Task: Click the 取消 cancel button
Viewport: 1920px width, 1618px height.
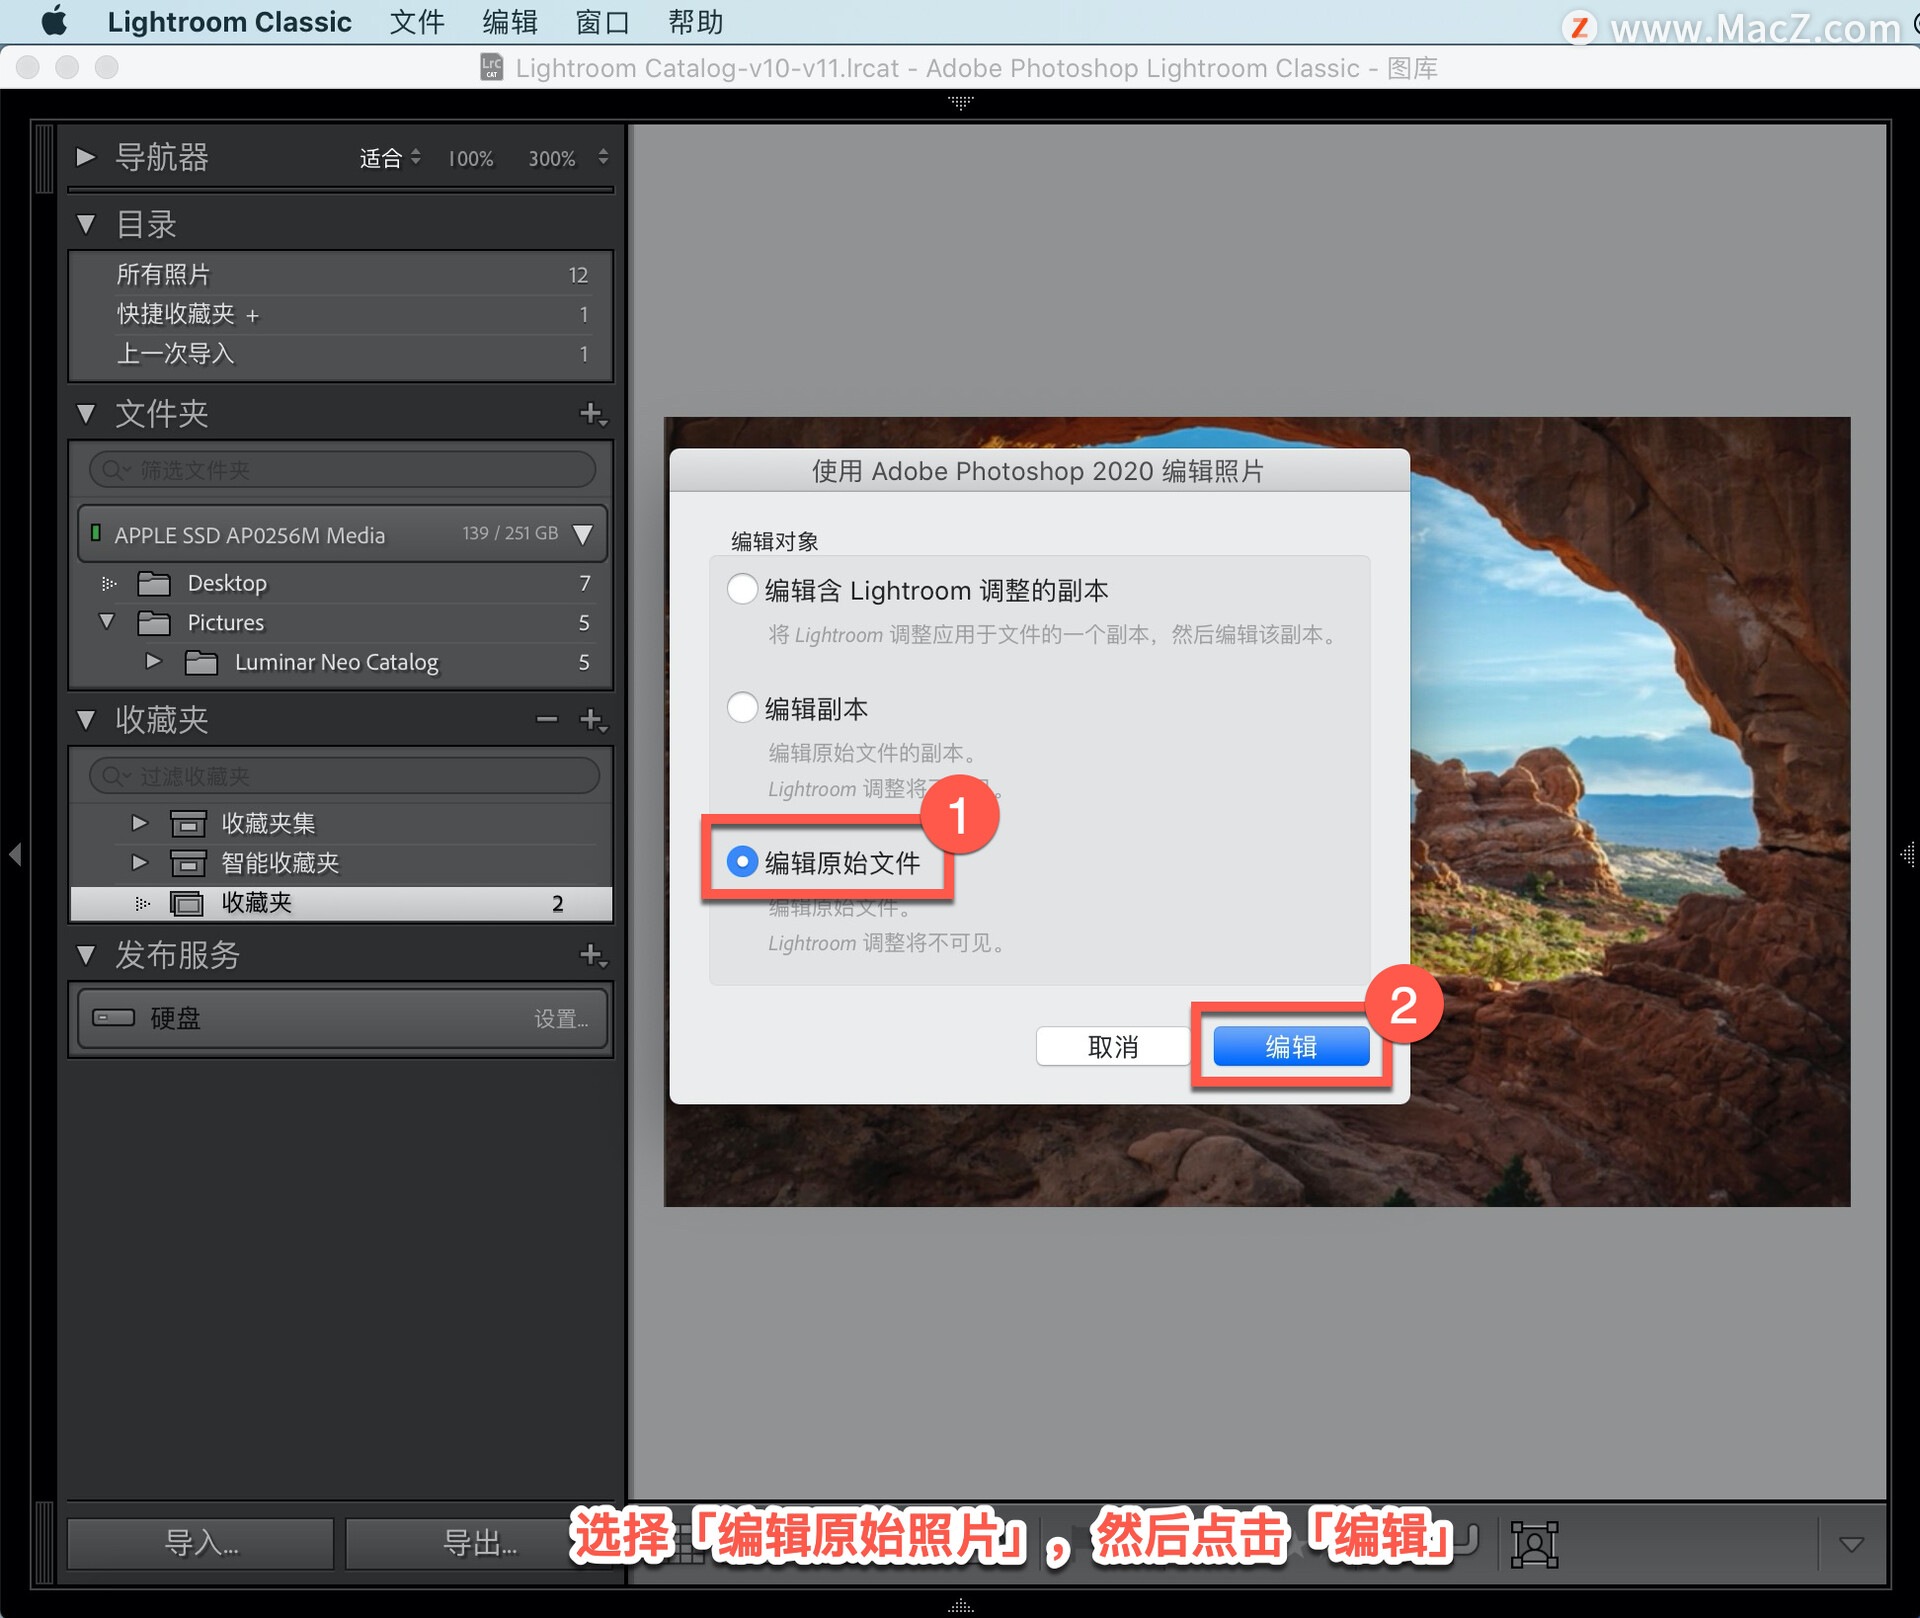Action: [1113, 1046]
